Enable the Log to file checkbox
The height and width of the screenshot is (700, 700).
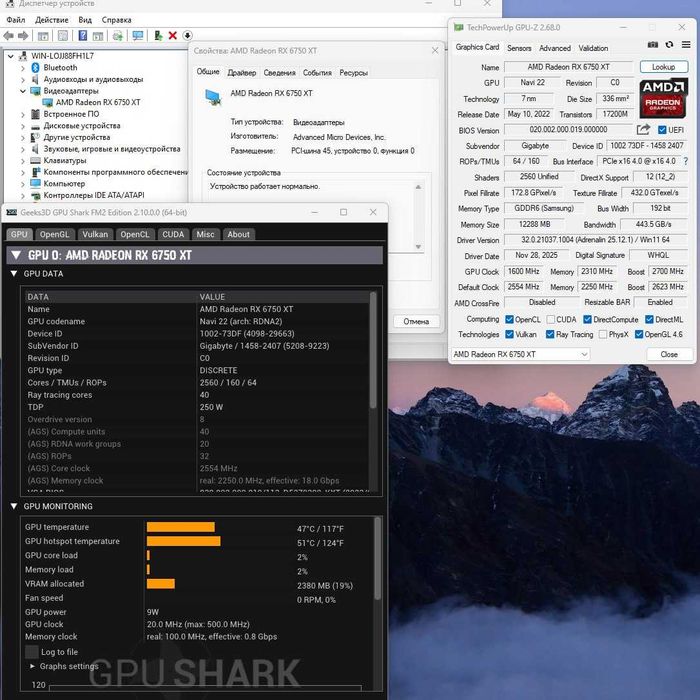coord(32,652)
